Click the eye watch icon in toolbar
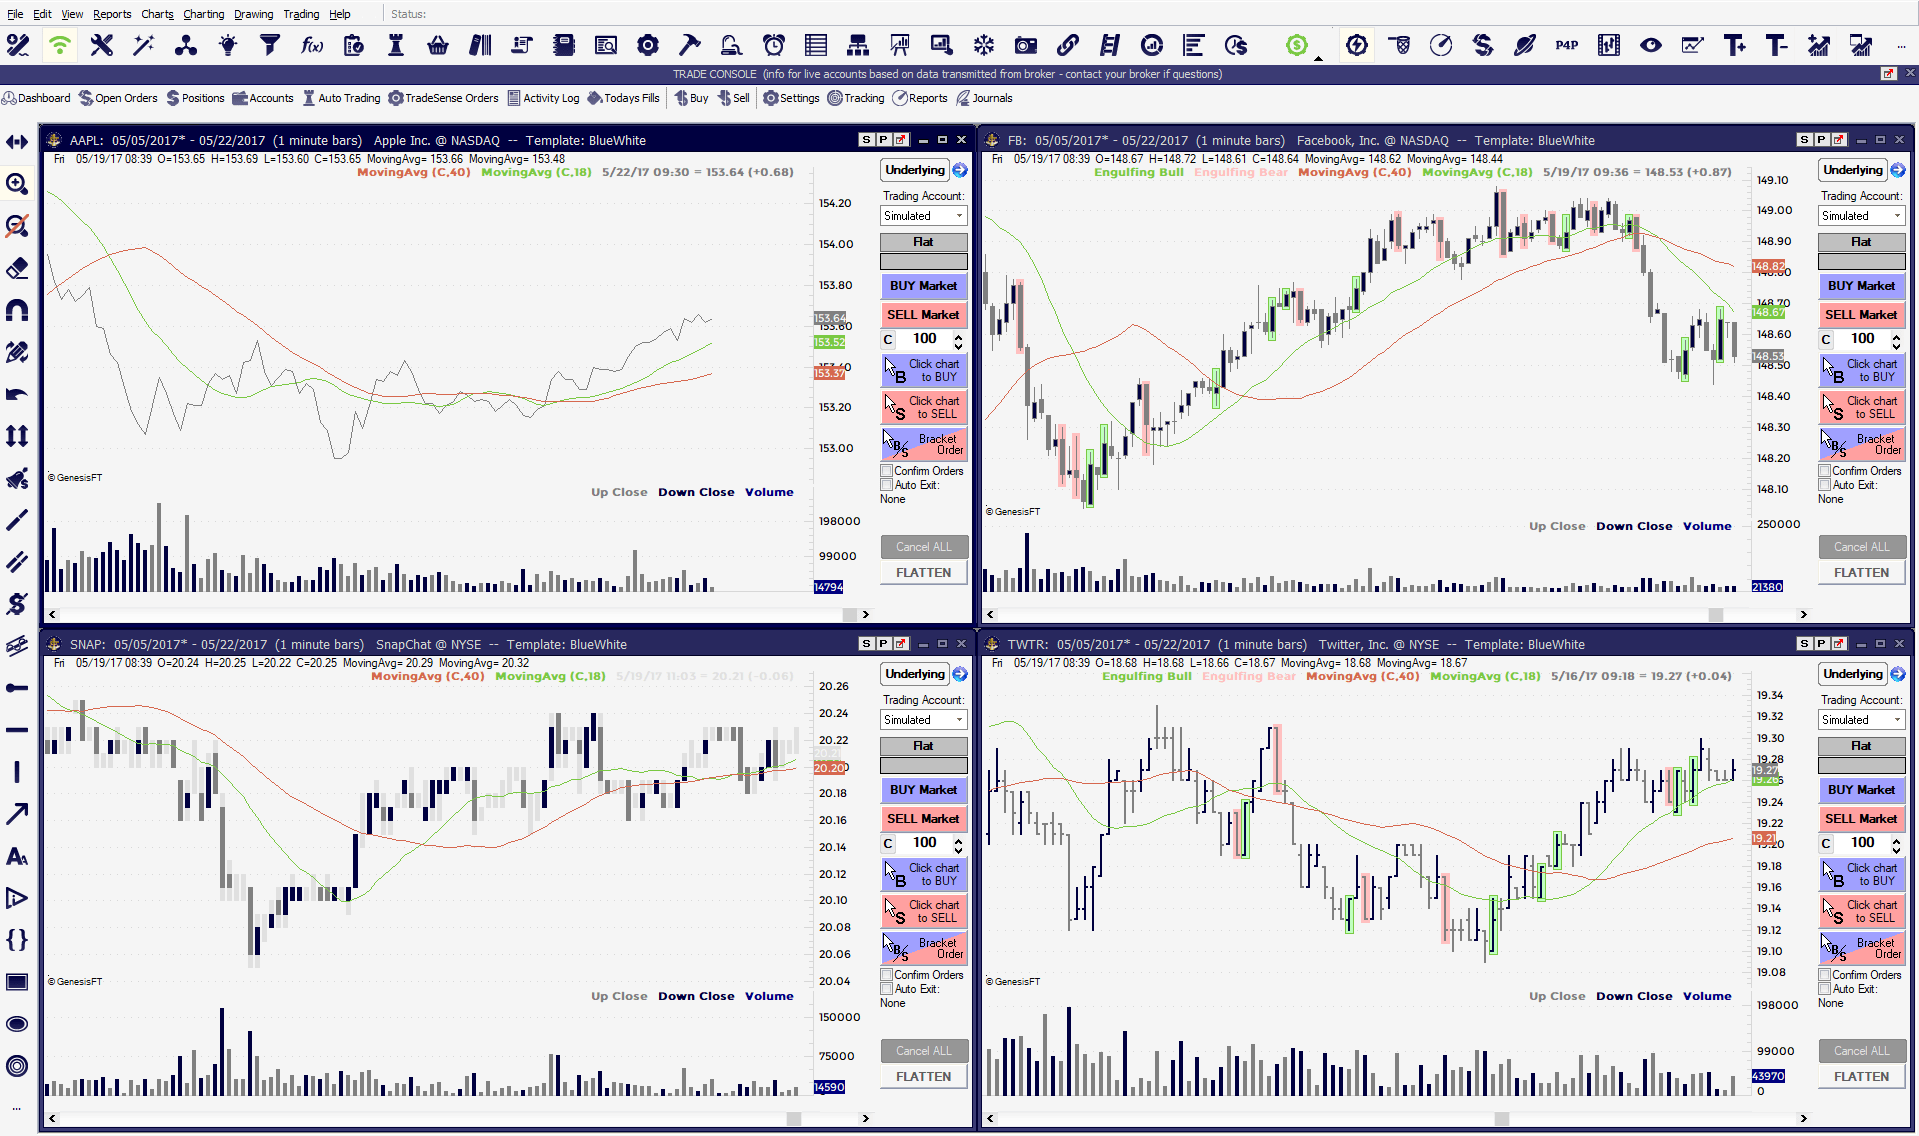 click(1651, 45)
